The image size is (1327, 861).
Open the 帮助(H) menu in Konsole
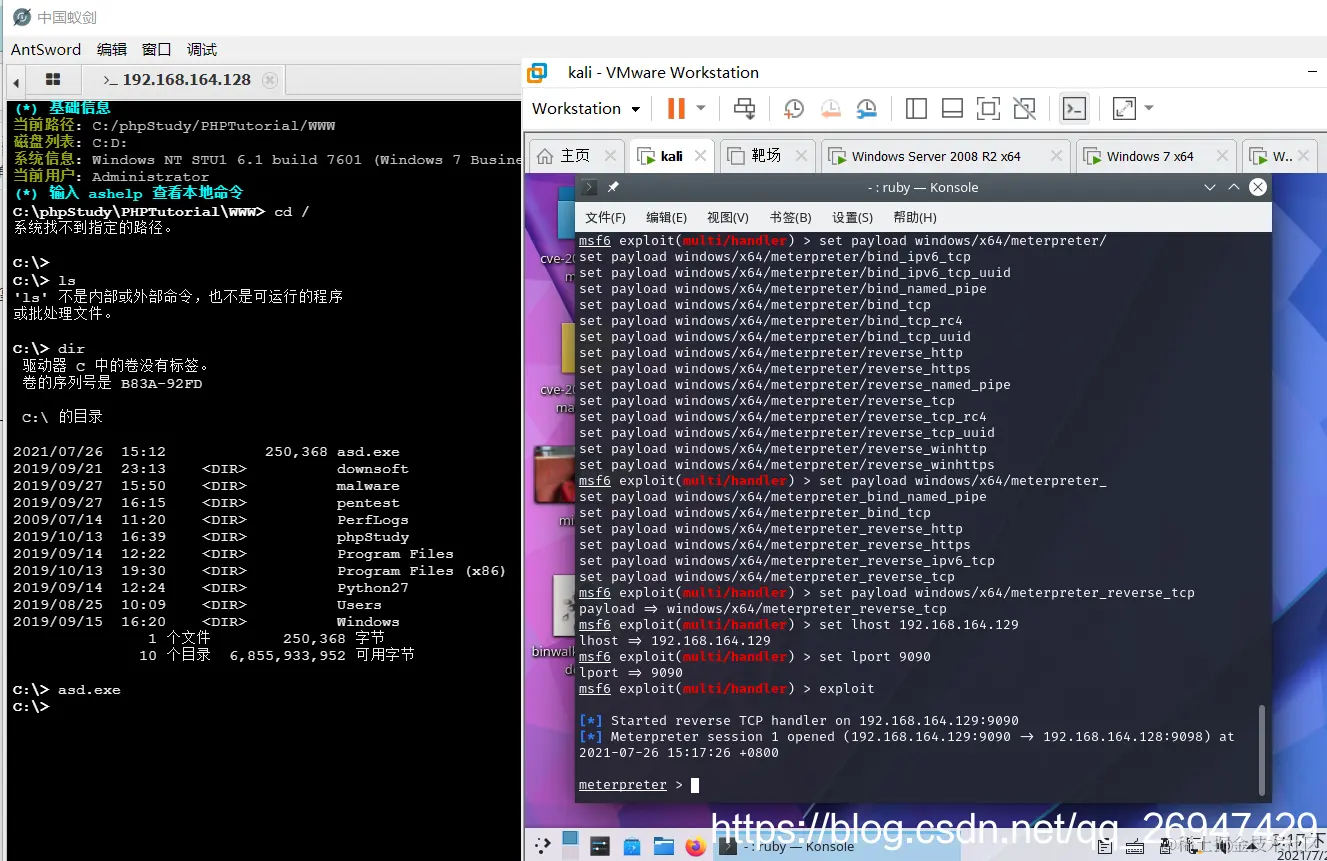tap(914, 217)
